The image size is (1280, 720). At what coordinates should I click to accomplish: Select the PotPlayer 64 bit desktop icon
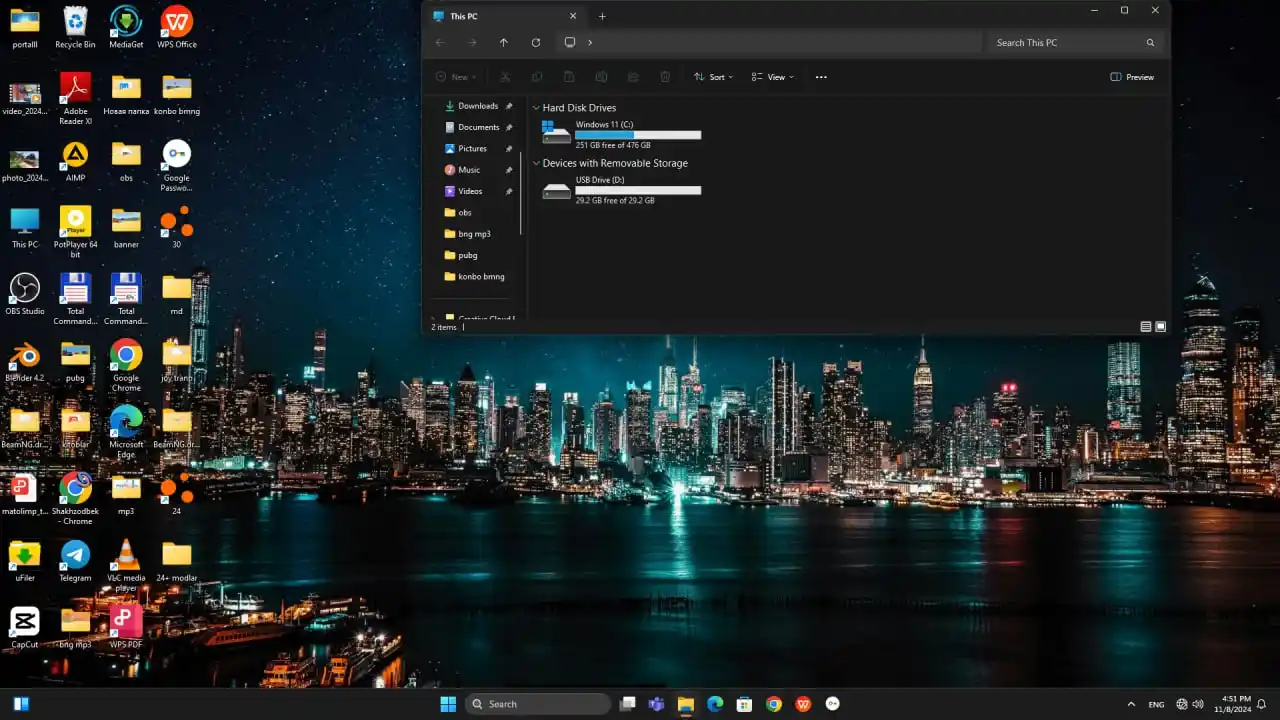pos(75,232)
